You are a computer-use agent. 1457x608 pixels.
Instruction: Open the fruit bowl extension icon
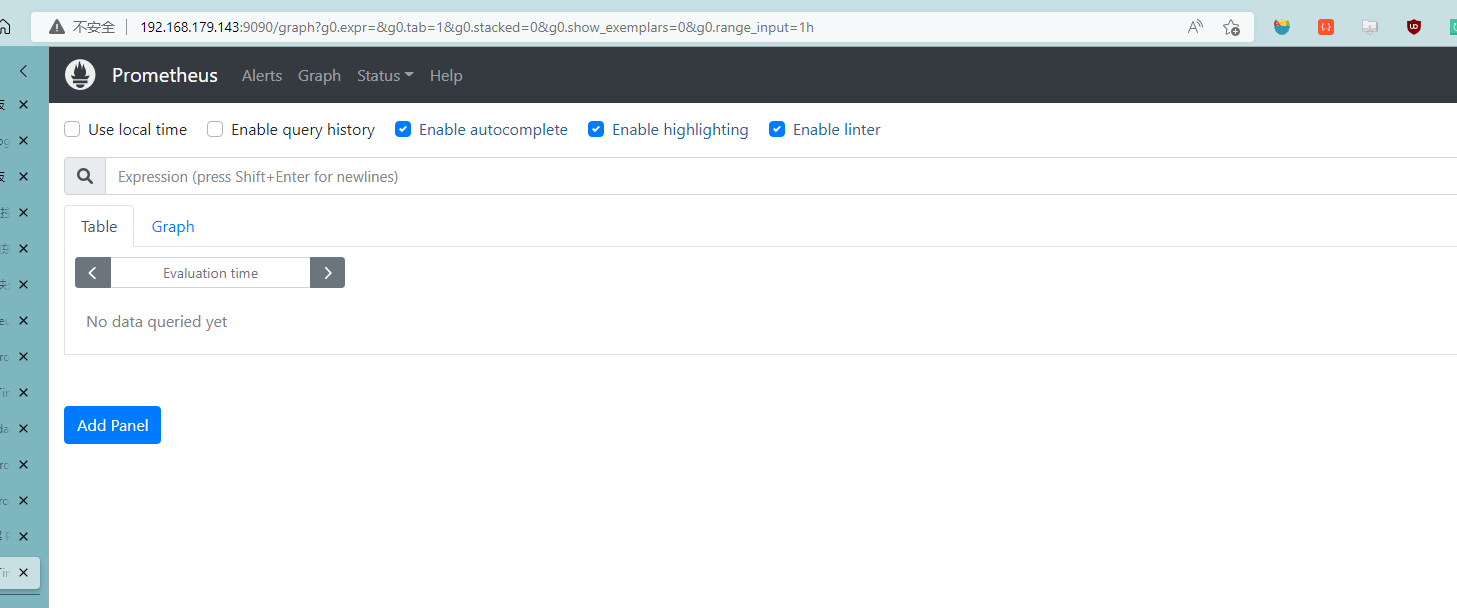1282,27
